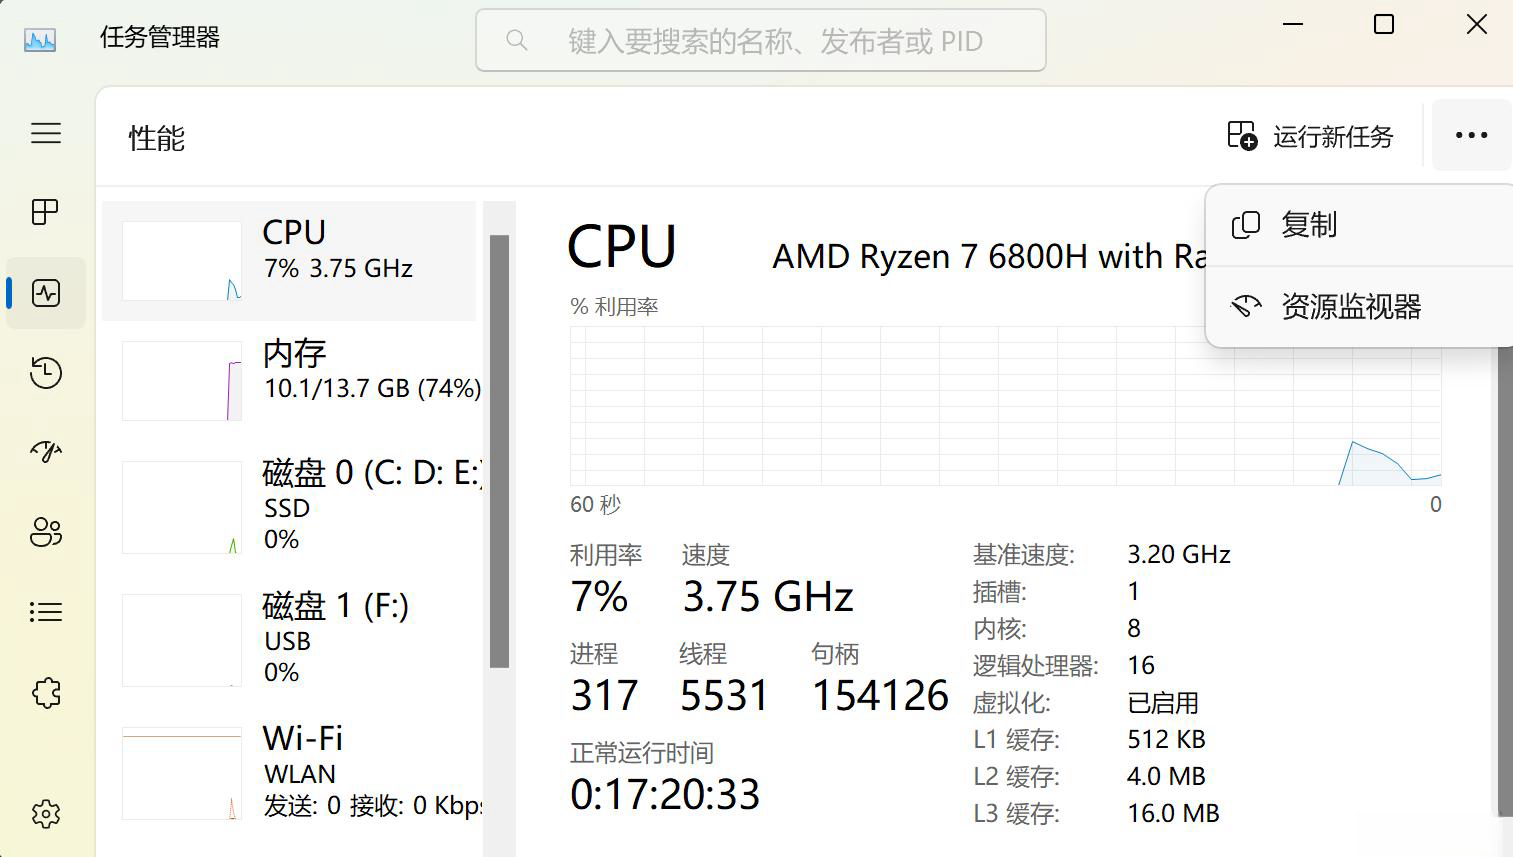This screenshot has height=857, width=1513.
Task: Click inside the search PID field
Action: [760, 40]
